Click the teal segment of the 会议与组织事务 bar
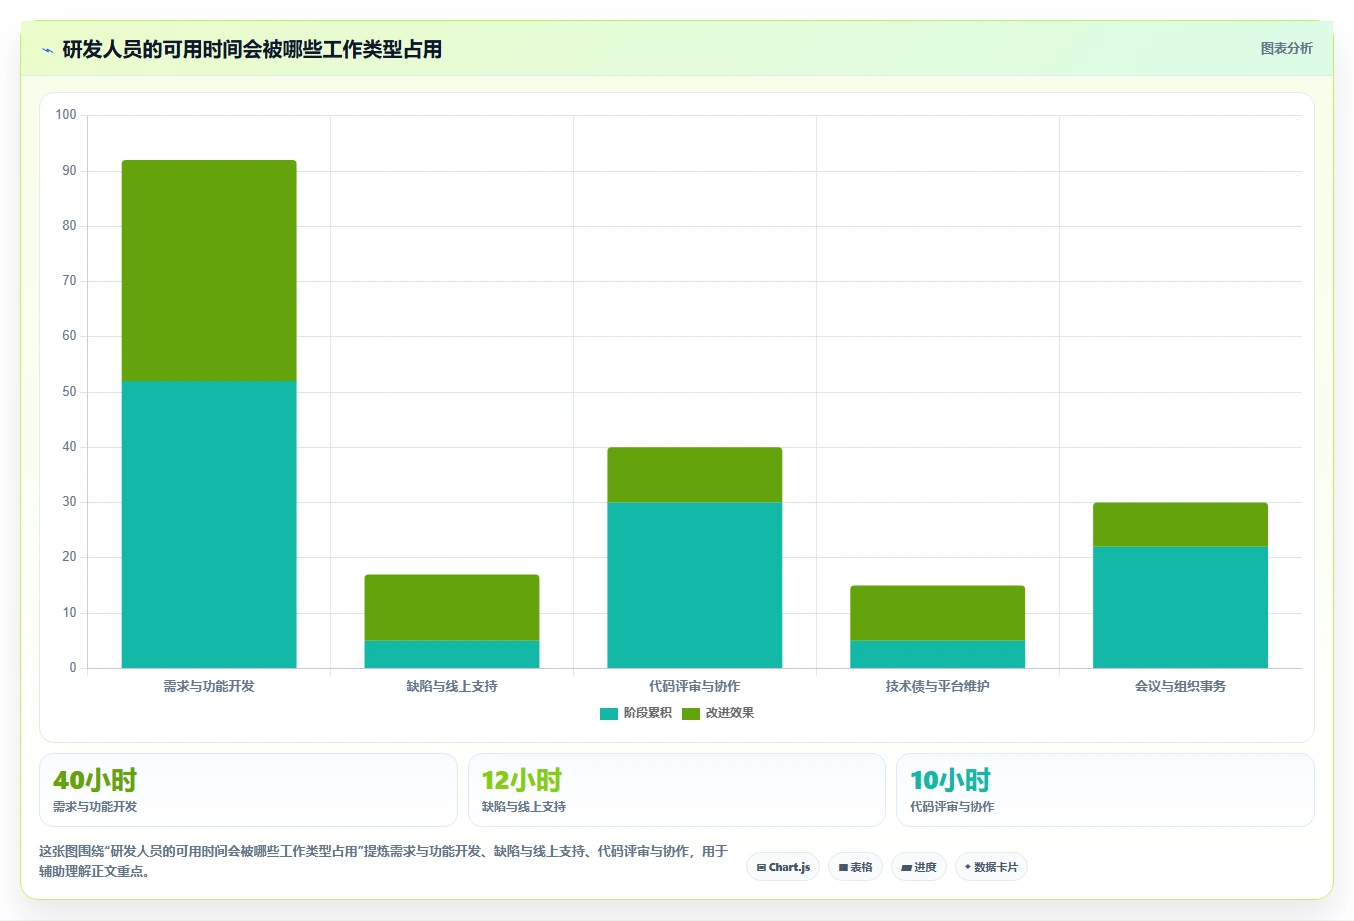Viewport: 1354px width, 921px height. coord(1180,607)
